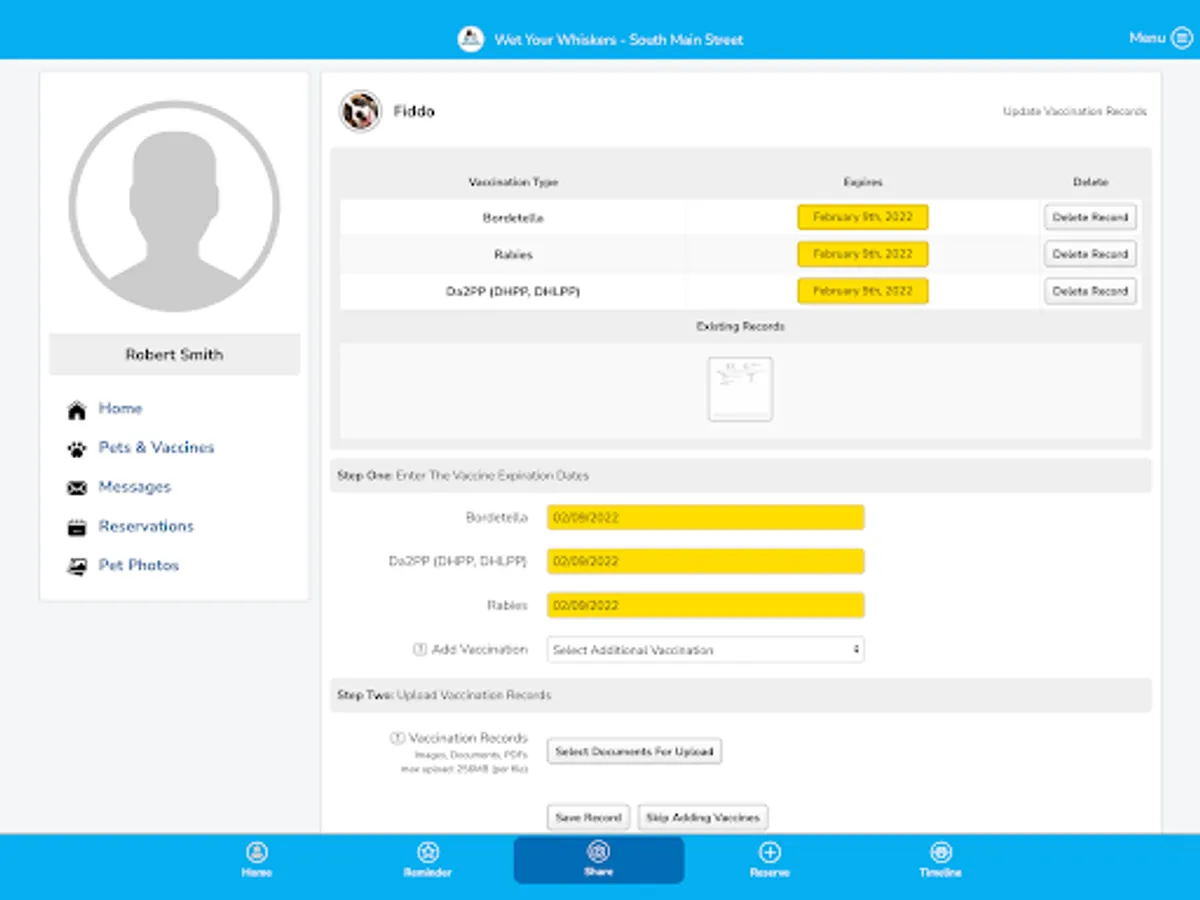Viewport: 1200px width, 900px height.
Task: Delete the Rabies vaccination record
Action: click(x=1090, y=254)
